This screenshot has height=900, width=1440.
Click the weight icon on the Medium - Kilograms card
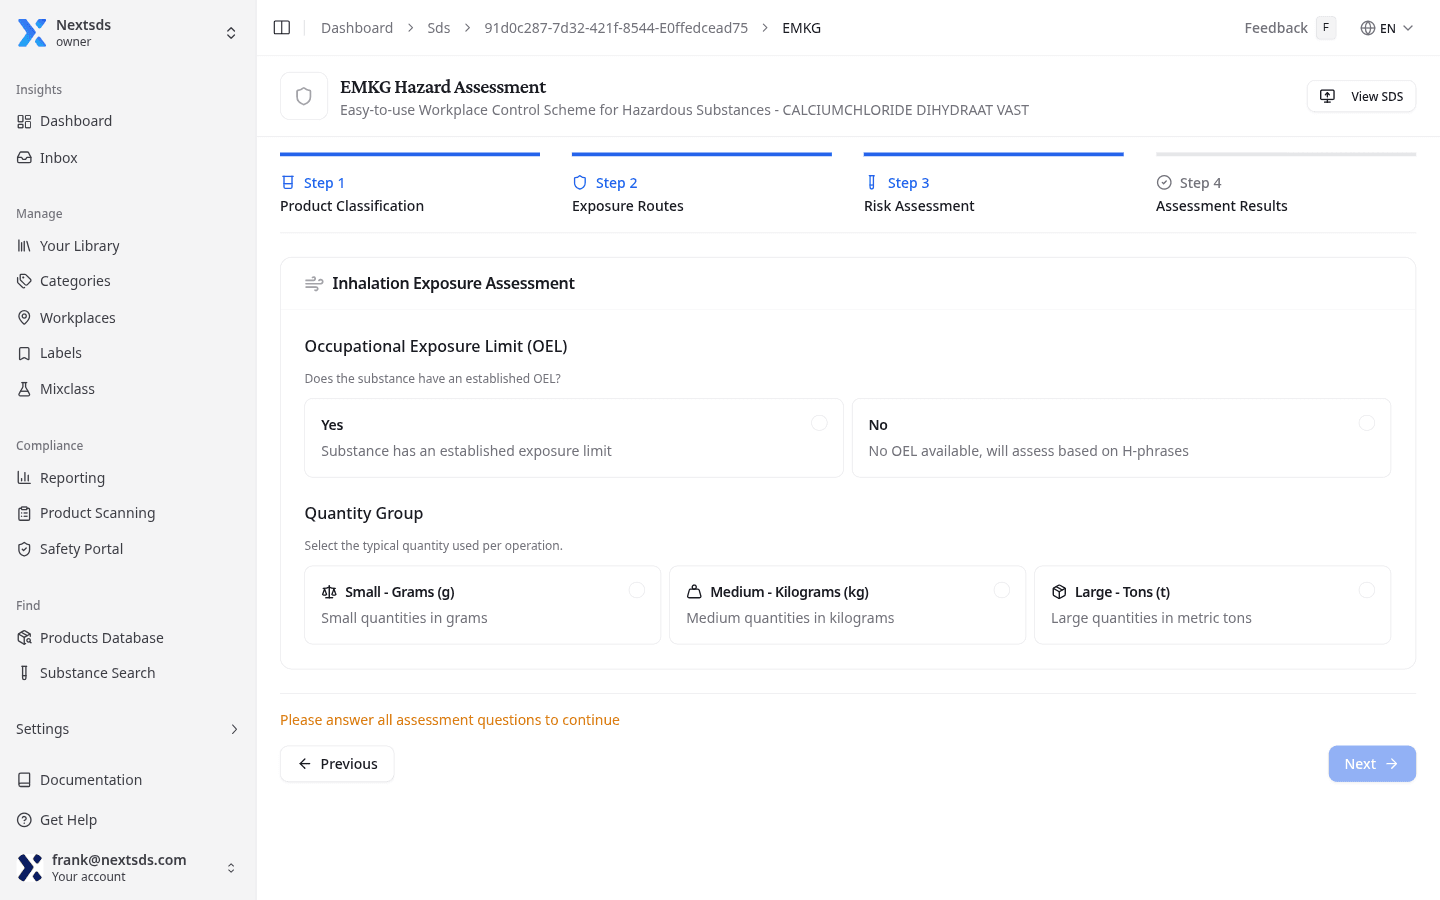click(694, 592)
